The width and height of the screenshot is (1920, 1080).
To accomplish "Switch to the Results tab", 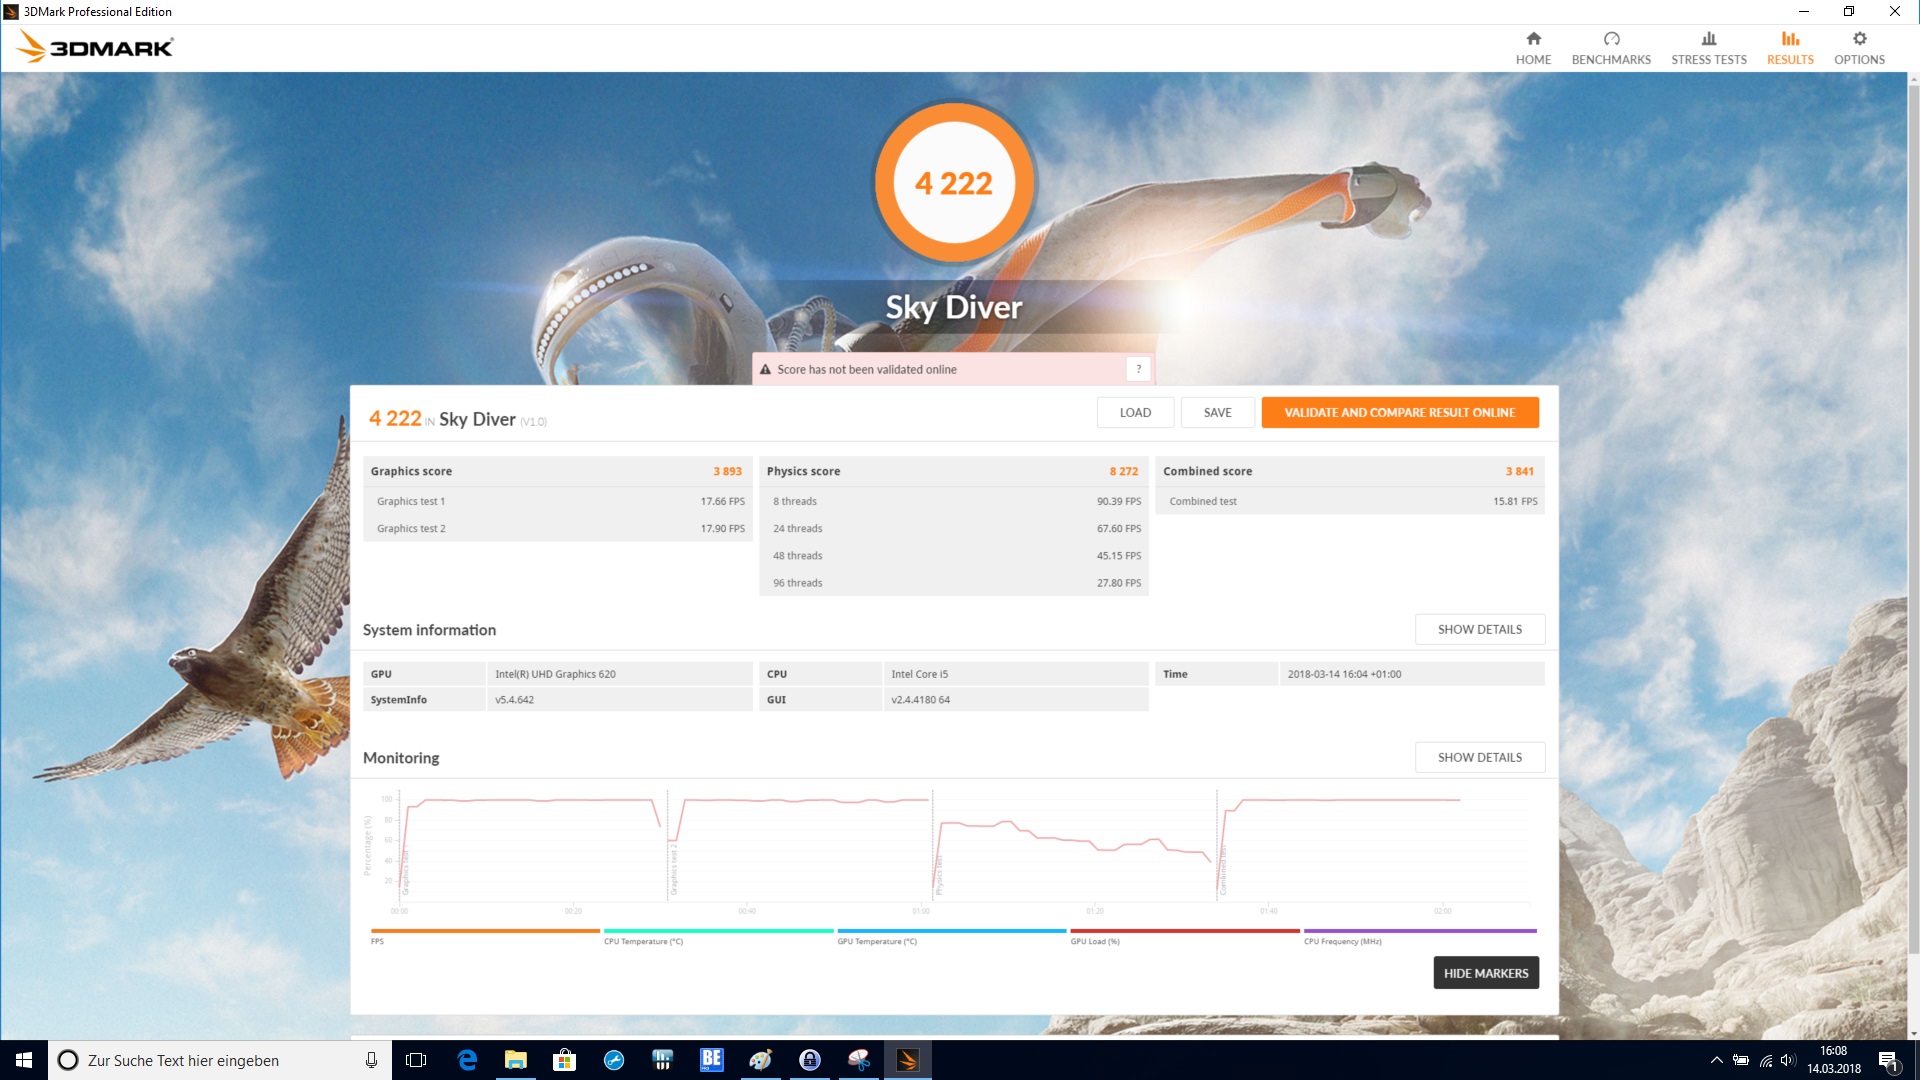I will point(1789,48).
